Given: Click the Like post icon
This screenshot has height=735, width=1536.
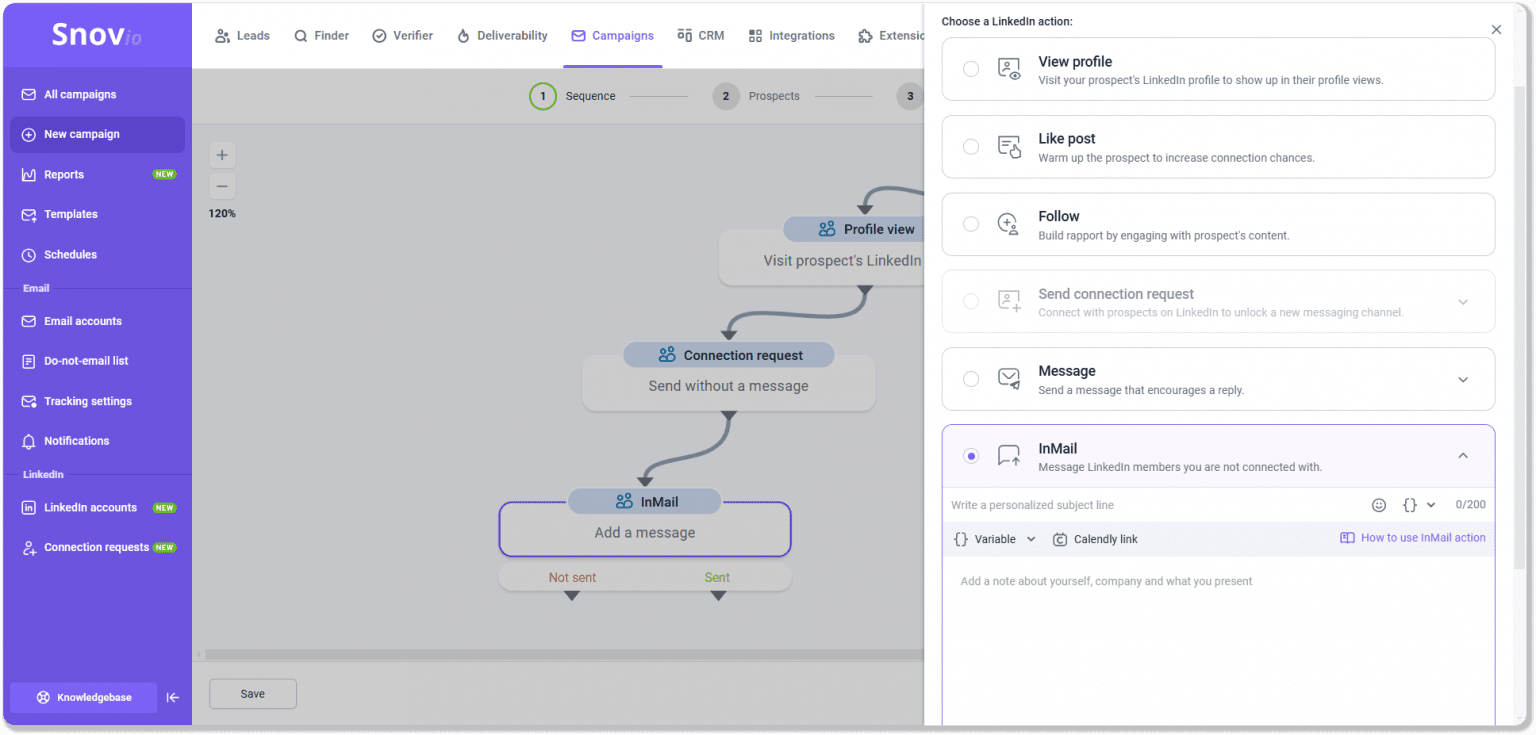Looking at the screenshot, I should pos(1009,147).
